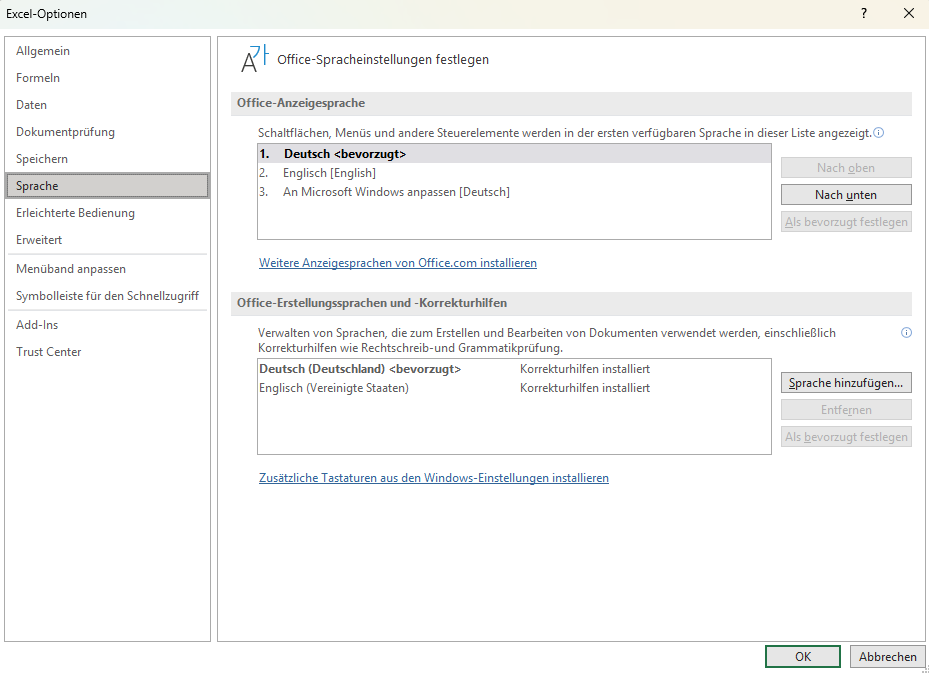Image resolution: width=929 pixels, height=673 pixels.
Task: Open link to install more display languages
Action: 398,263
